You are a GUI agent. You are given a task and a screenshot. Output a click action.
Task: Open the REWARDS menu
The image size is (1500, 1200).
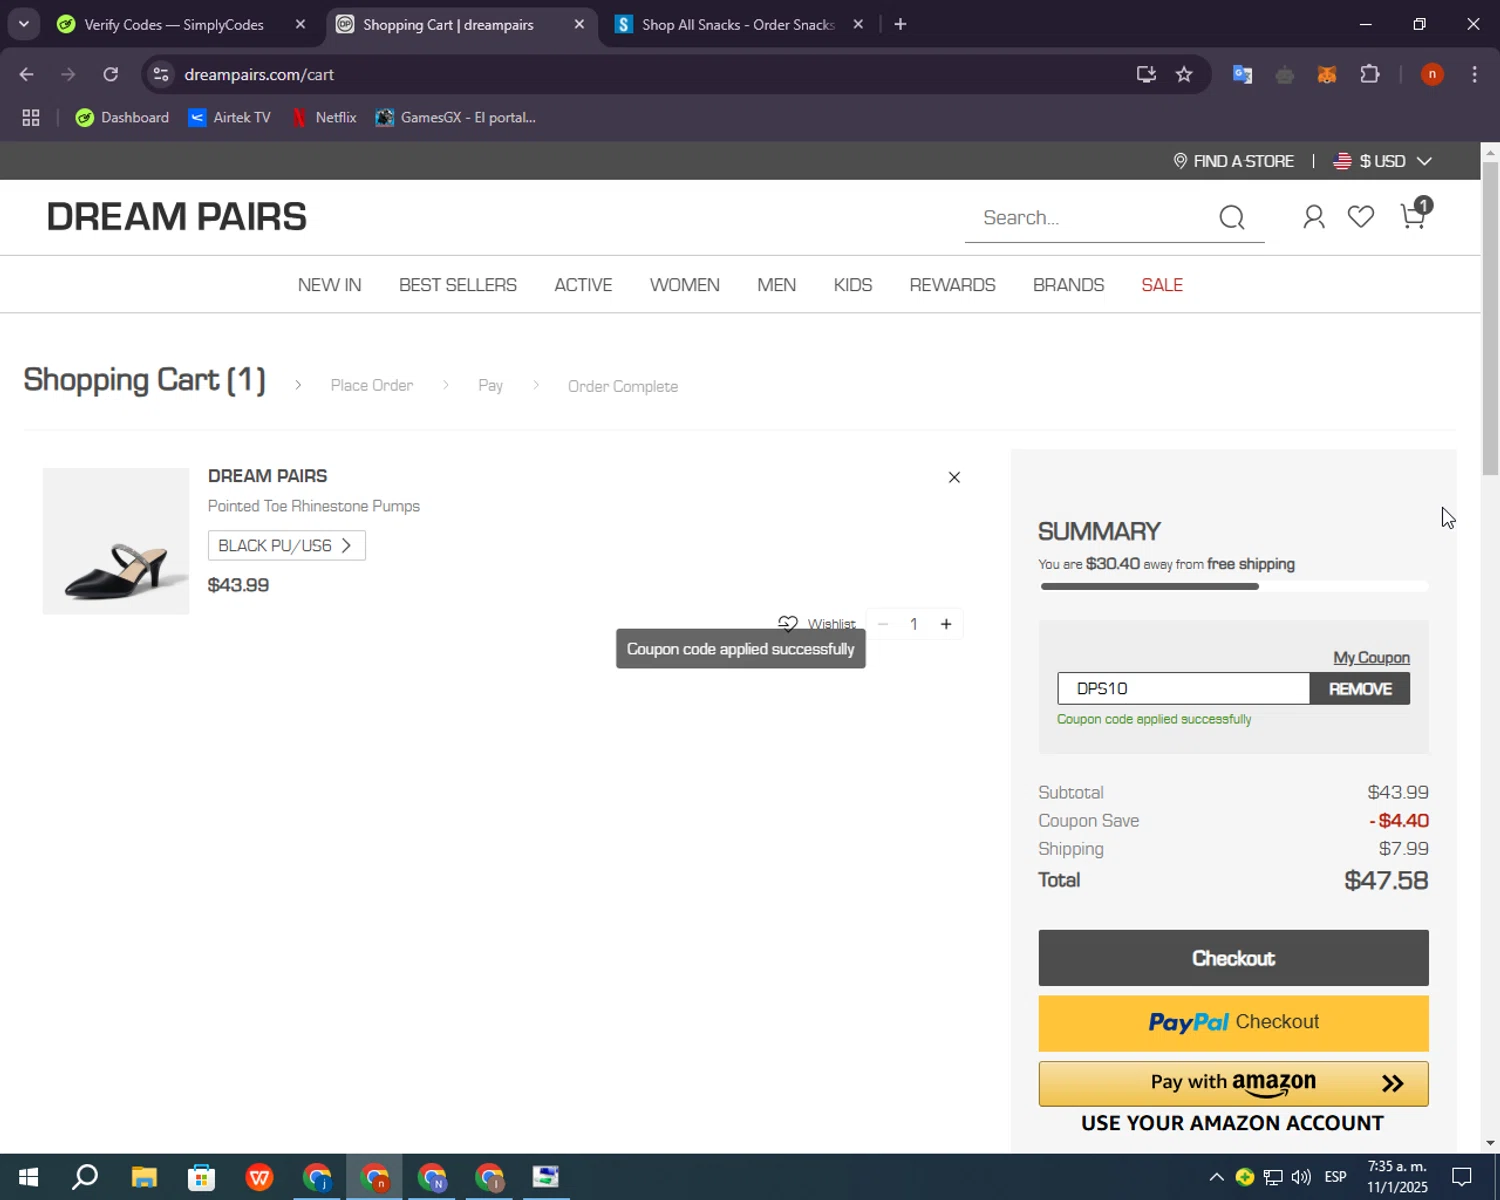click(x=952, y=285)
